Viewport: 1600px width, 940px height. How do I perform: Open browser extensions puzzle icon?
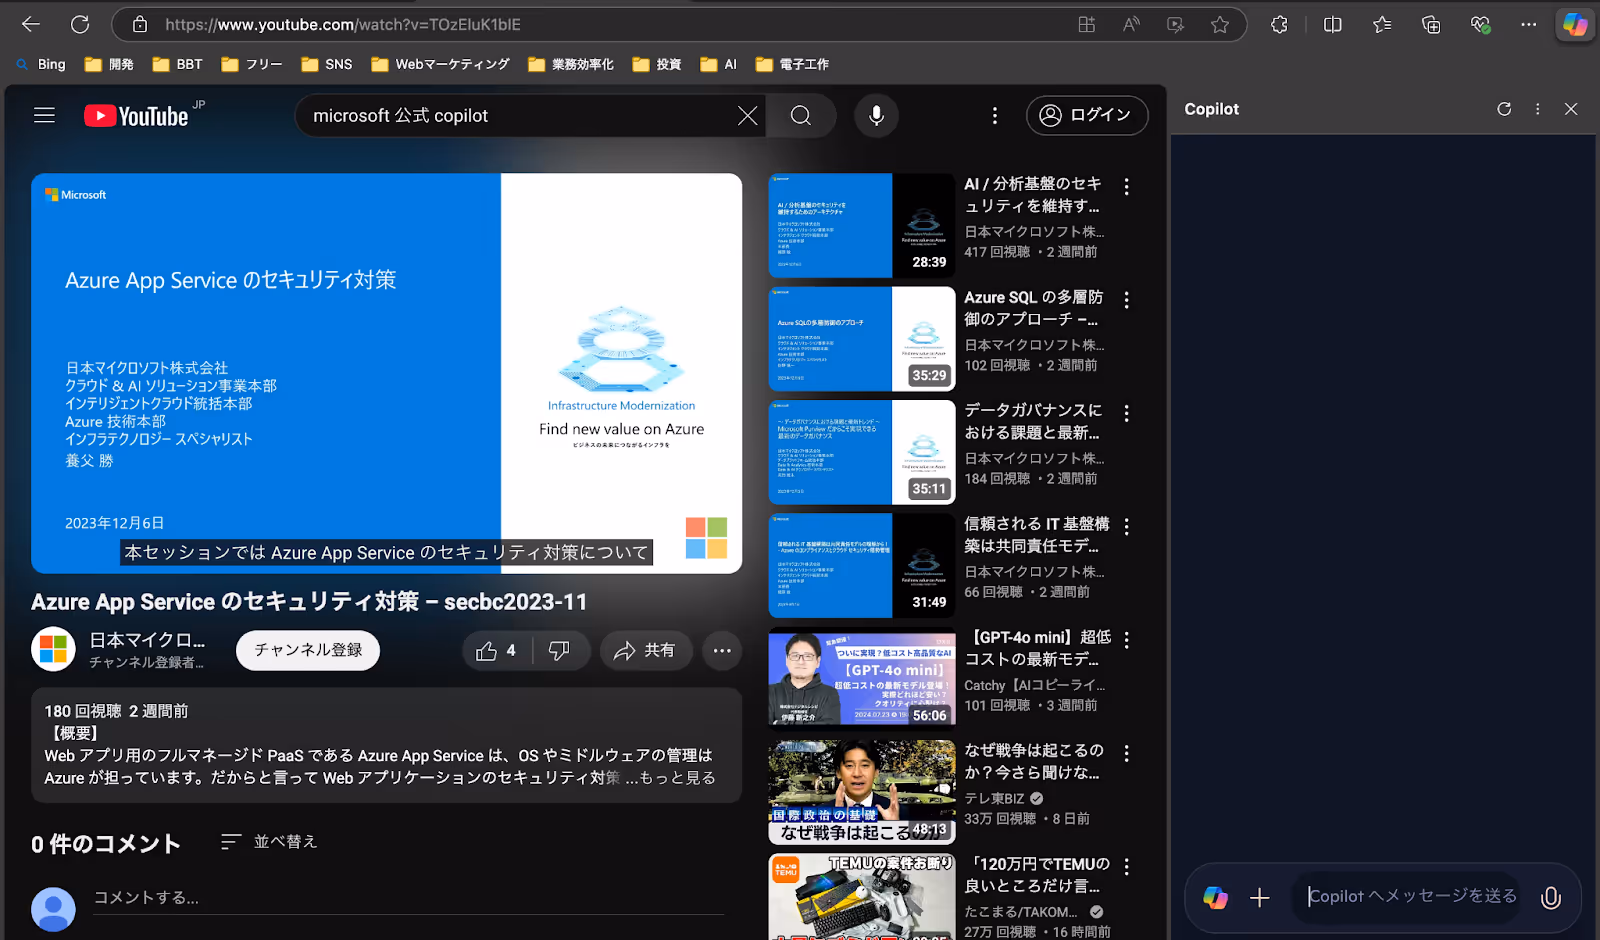click(x=1279, y=24)
